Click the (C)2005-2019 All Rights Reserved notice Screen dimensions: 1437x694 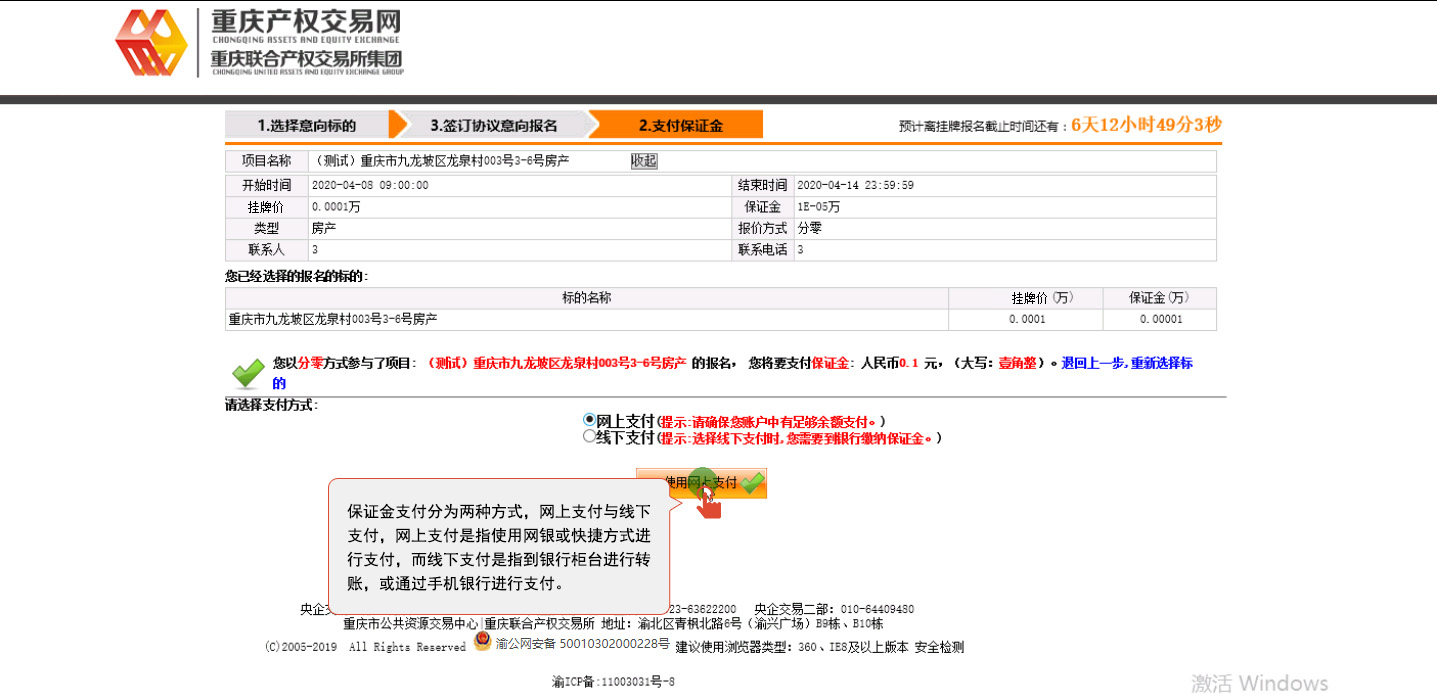coord(365,647)
